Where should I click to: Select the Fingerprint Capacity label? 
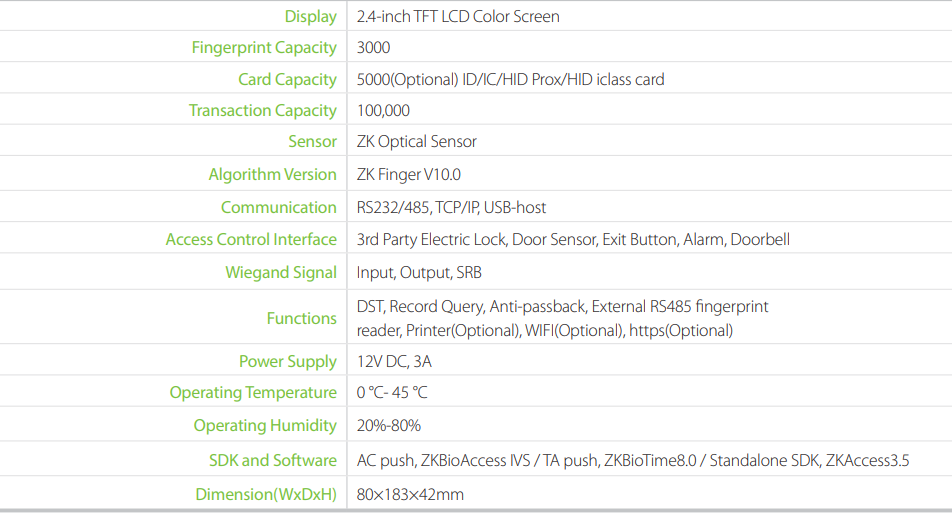264,47
